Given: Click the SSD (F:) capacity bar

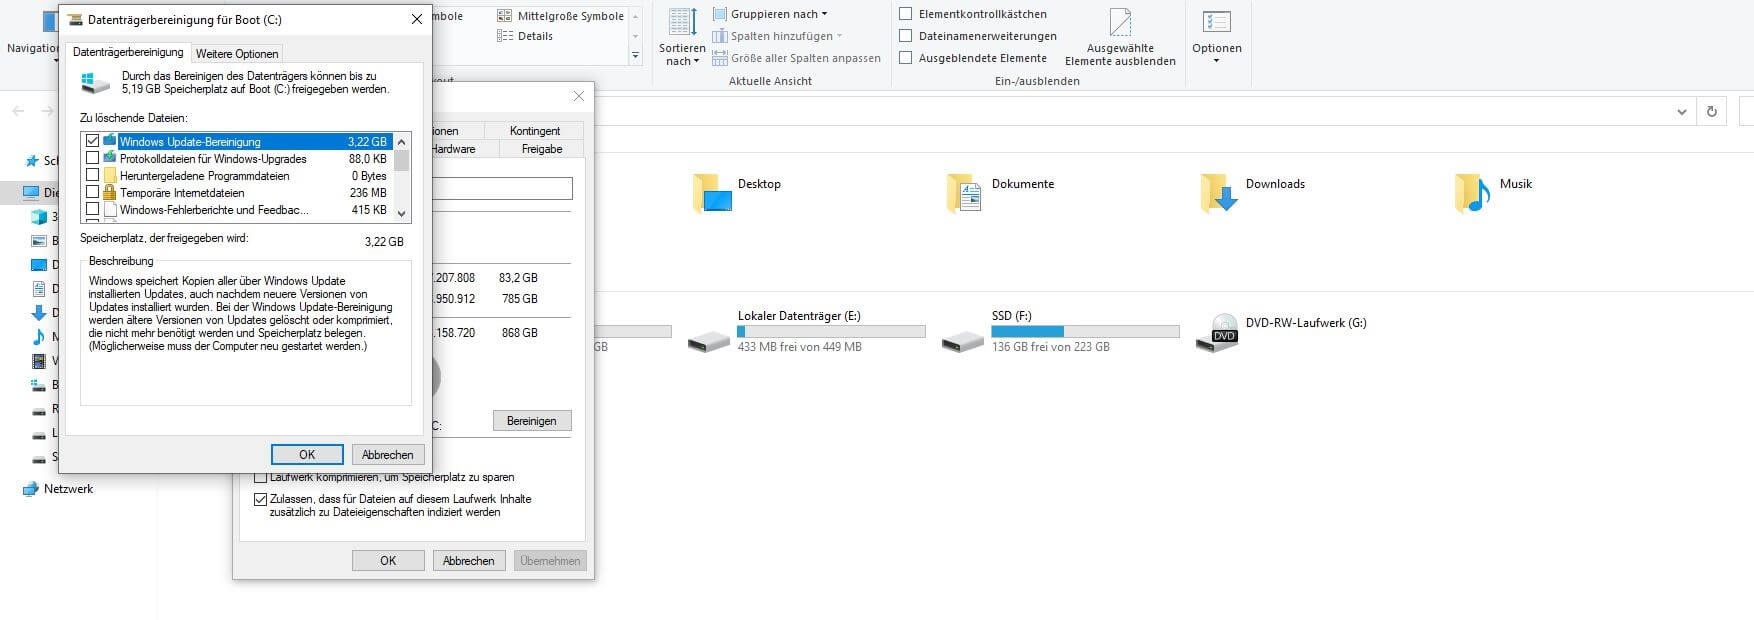Looking at the screenshot, I should coord(1085,331).
